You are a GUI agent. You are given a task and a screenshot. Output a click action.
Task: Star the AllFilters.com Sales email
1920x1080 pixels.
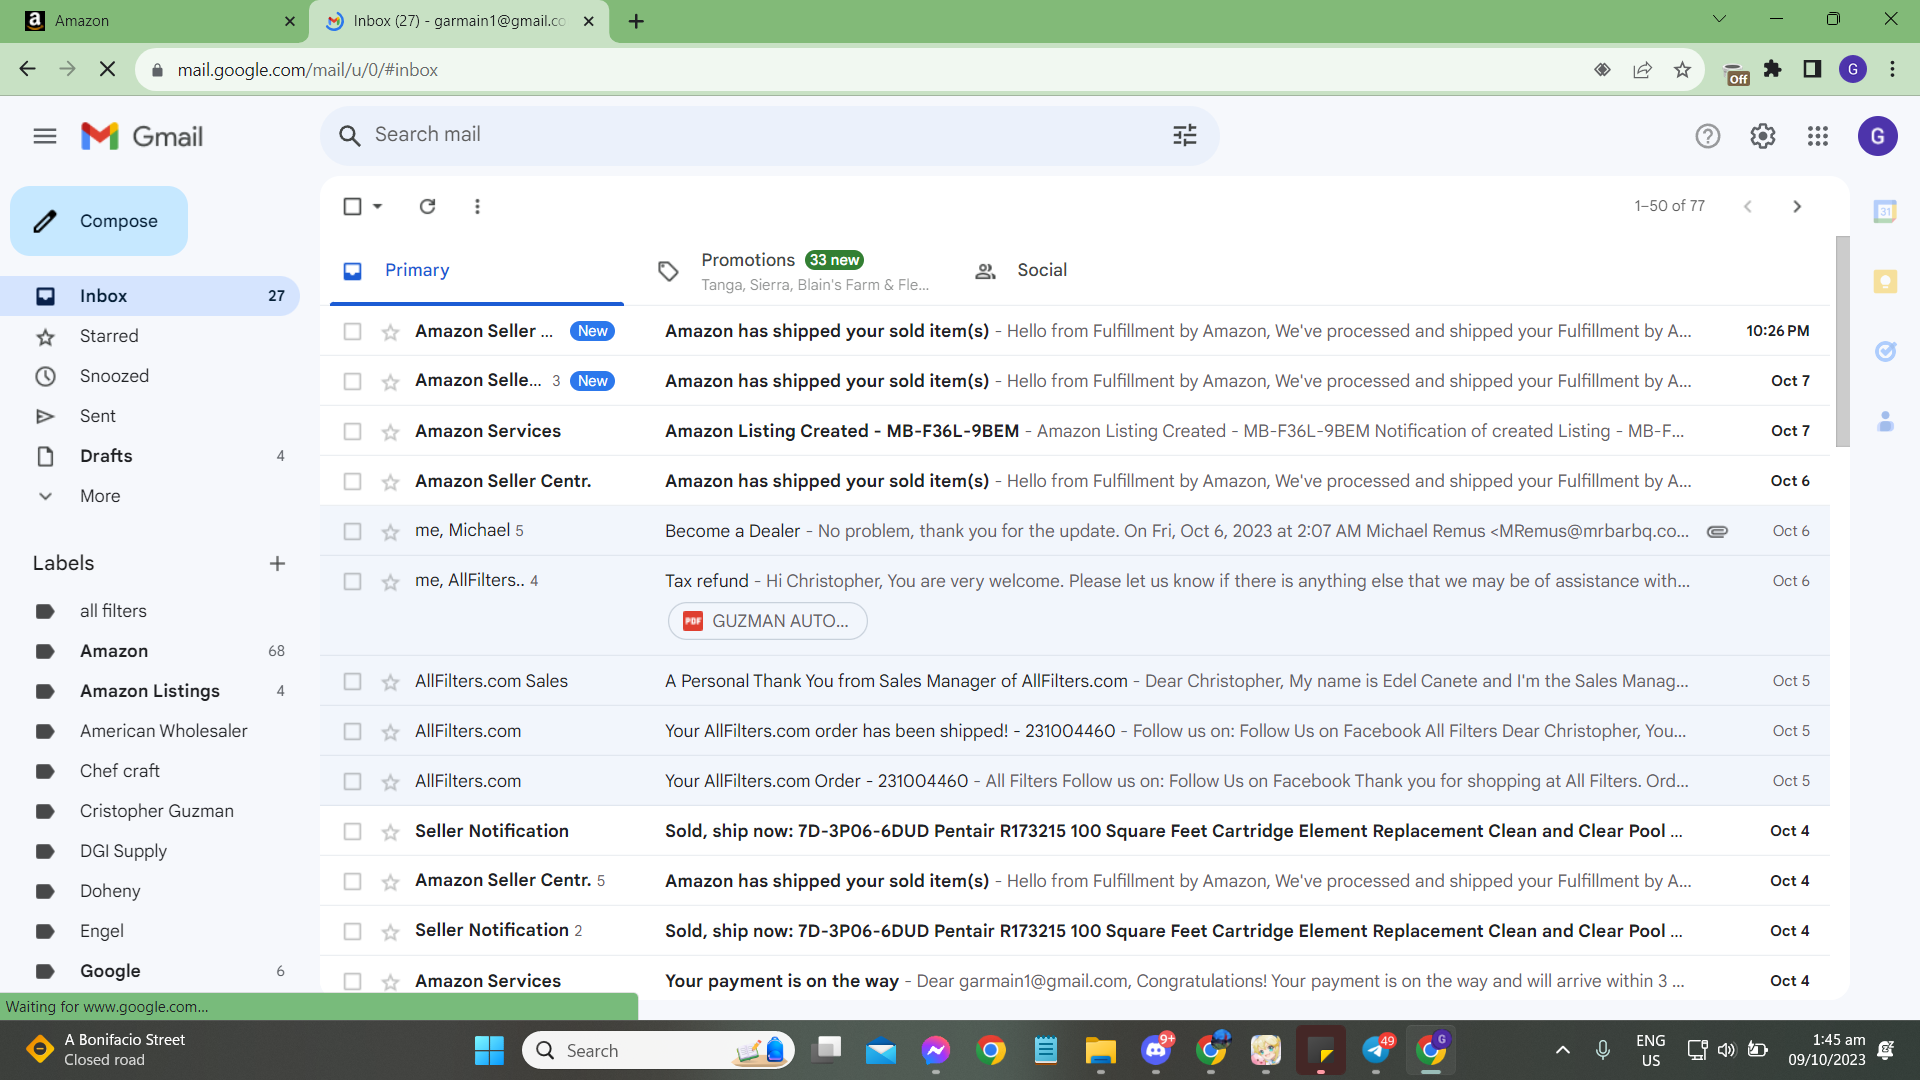coord(390,682)
